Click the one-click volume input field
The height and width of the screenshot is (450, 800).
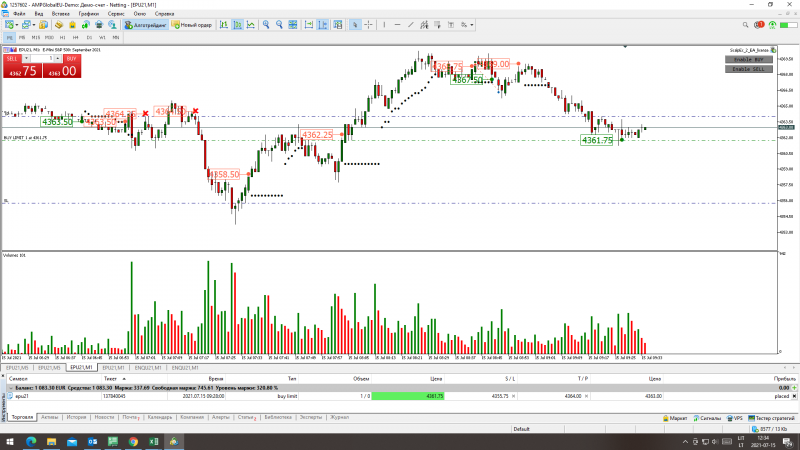(42, 59)
